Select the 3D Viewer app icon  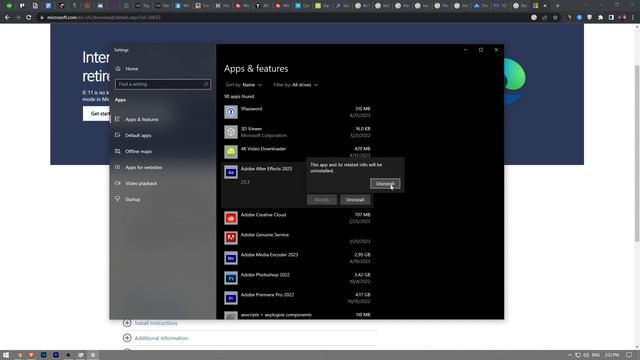[x=231, y=132]
